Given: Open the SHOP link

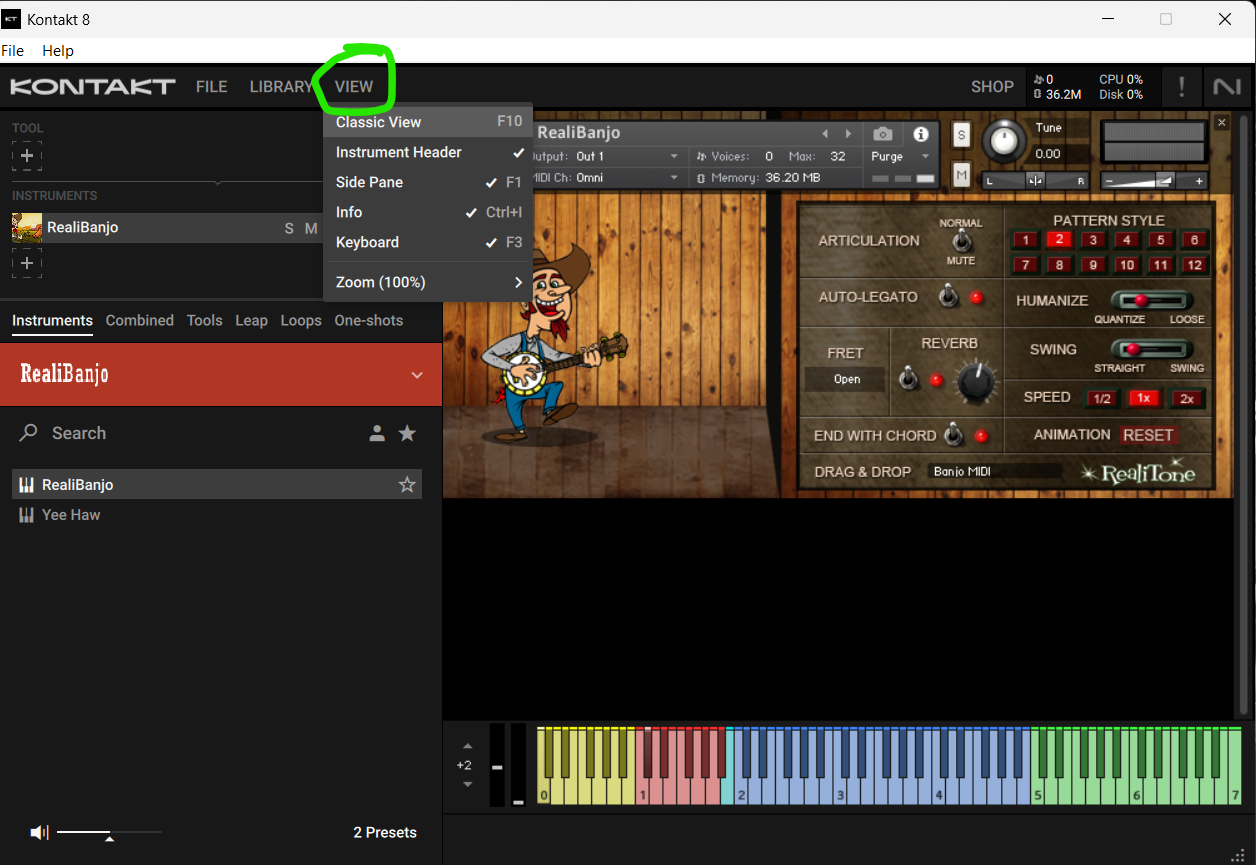Looking at the screenshot, I should point(992,87).
